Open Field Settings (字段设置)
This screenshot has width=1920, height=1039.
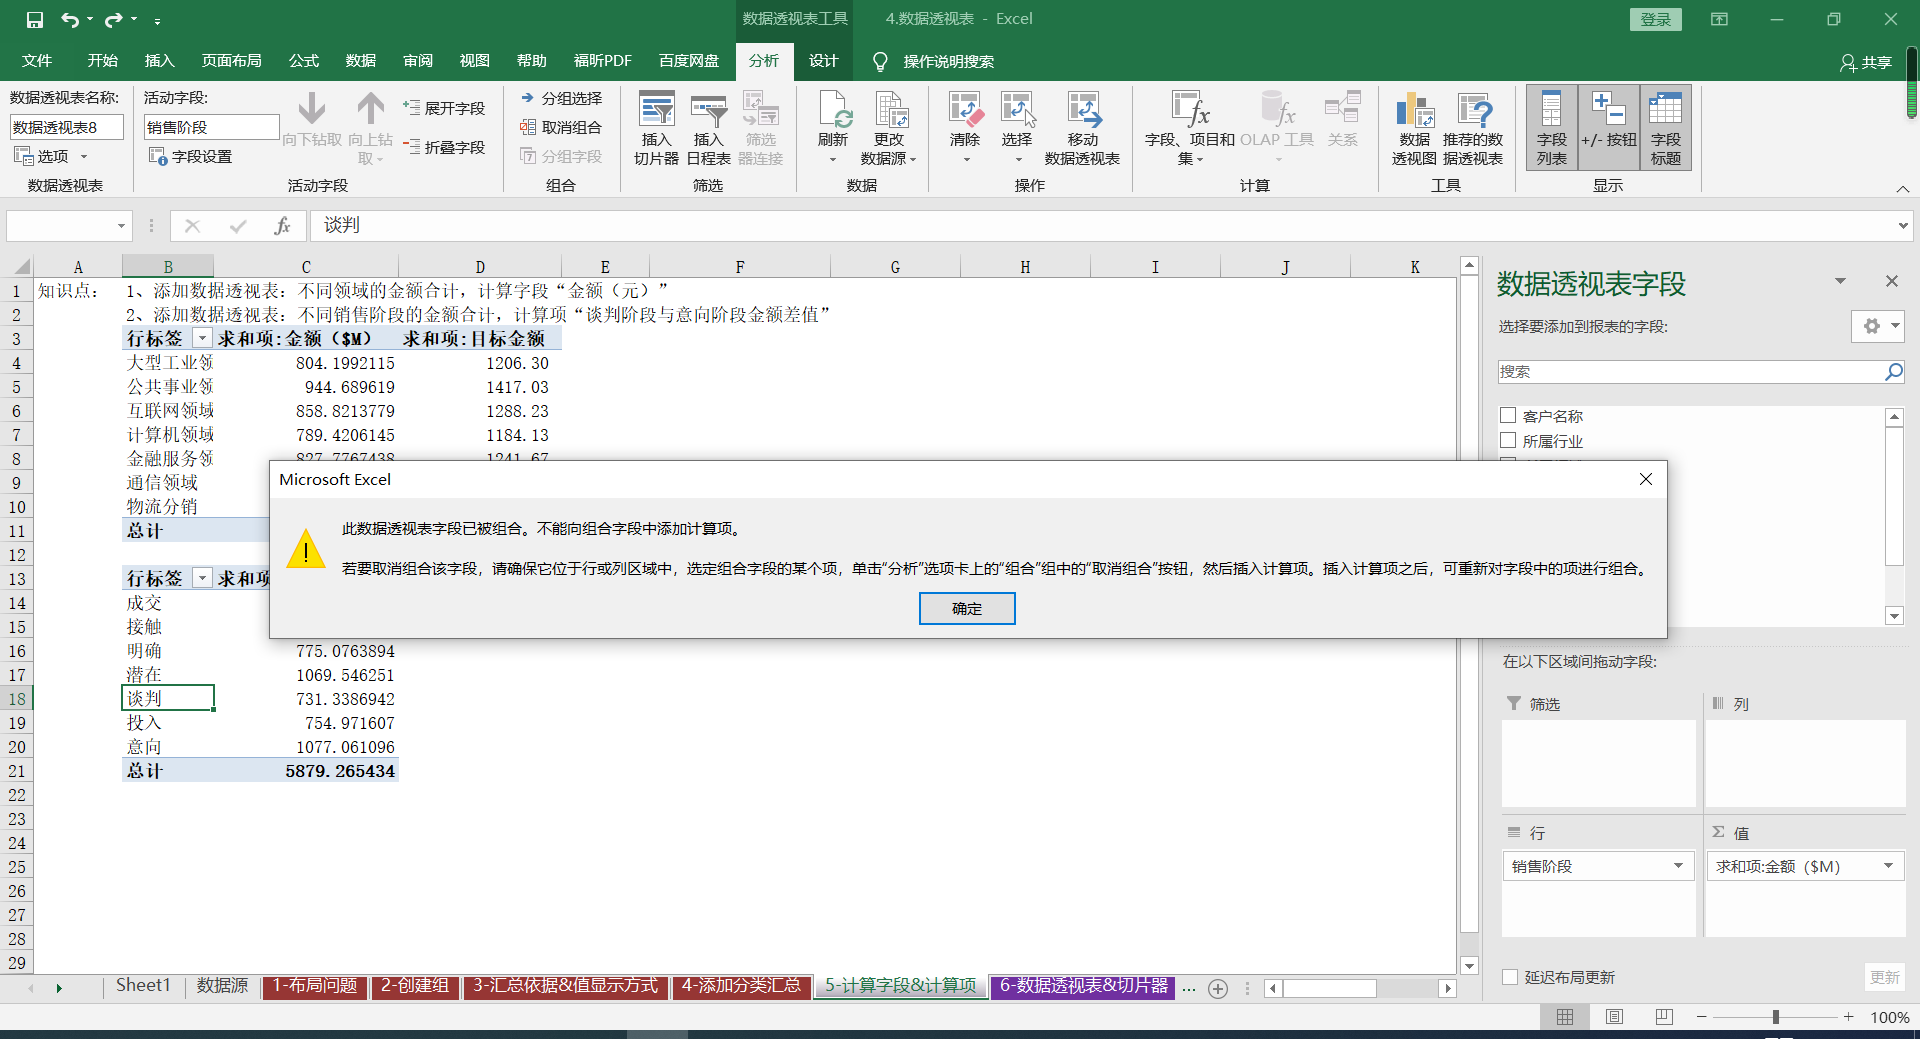[190, 156]
